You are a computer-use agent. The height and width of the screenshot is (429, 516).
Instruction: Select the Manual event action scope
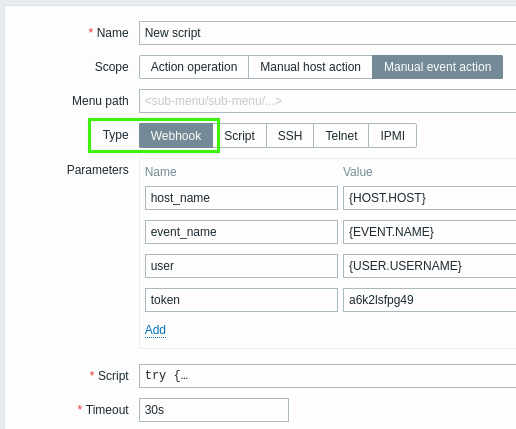coord(437,67)
